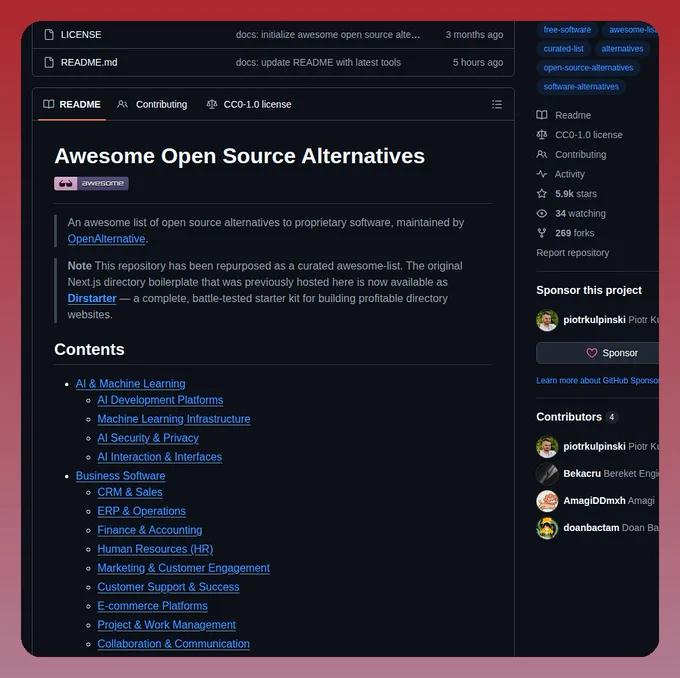Jump to AI Interaction & Interfaces section
680x678 pixels.
coord(160,457)
